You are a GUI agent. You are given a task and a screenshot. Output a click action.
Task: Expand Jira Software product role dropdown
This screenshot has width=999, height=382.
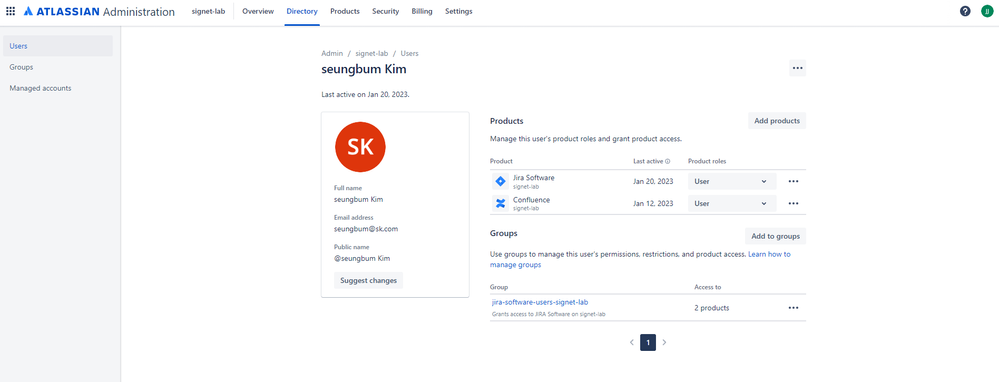[x=732, y=181]
